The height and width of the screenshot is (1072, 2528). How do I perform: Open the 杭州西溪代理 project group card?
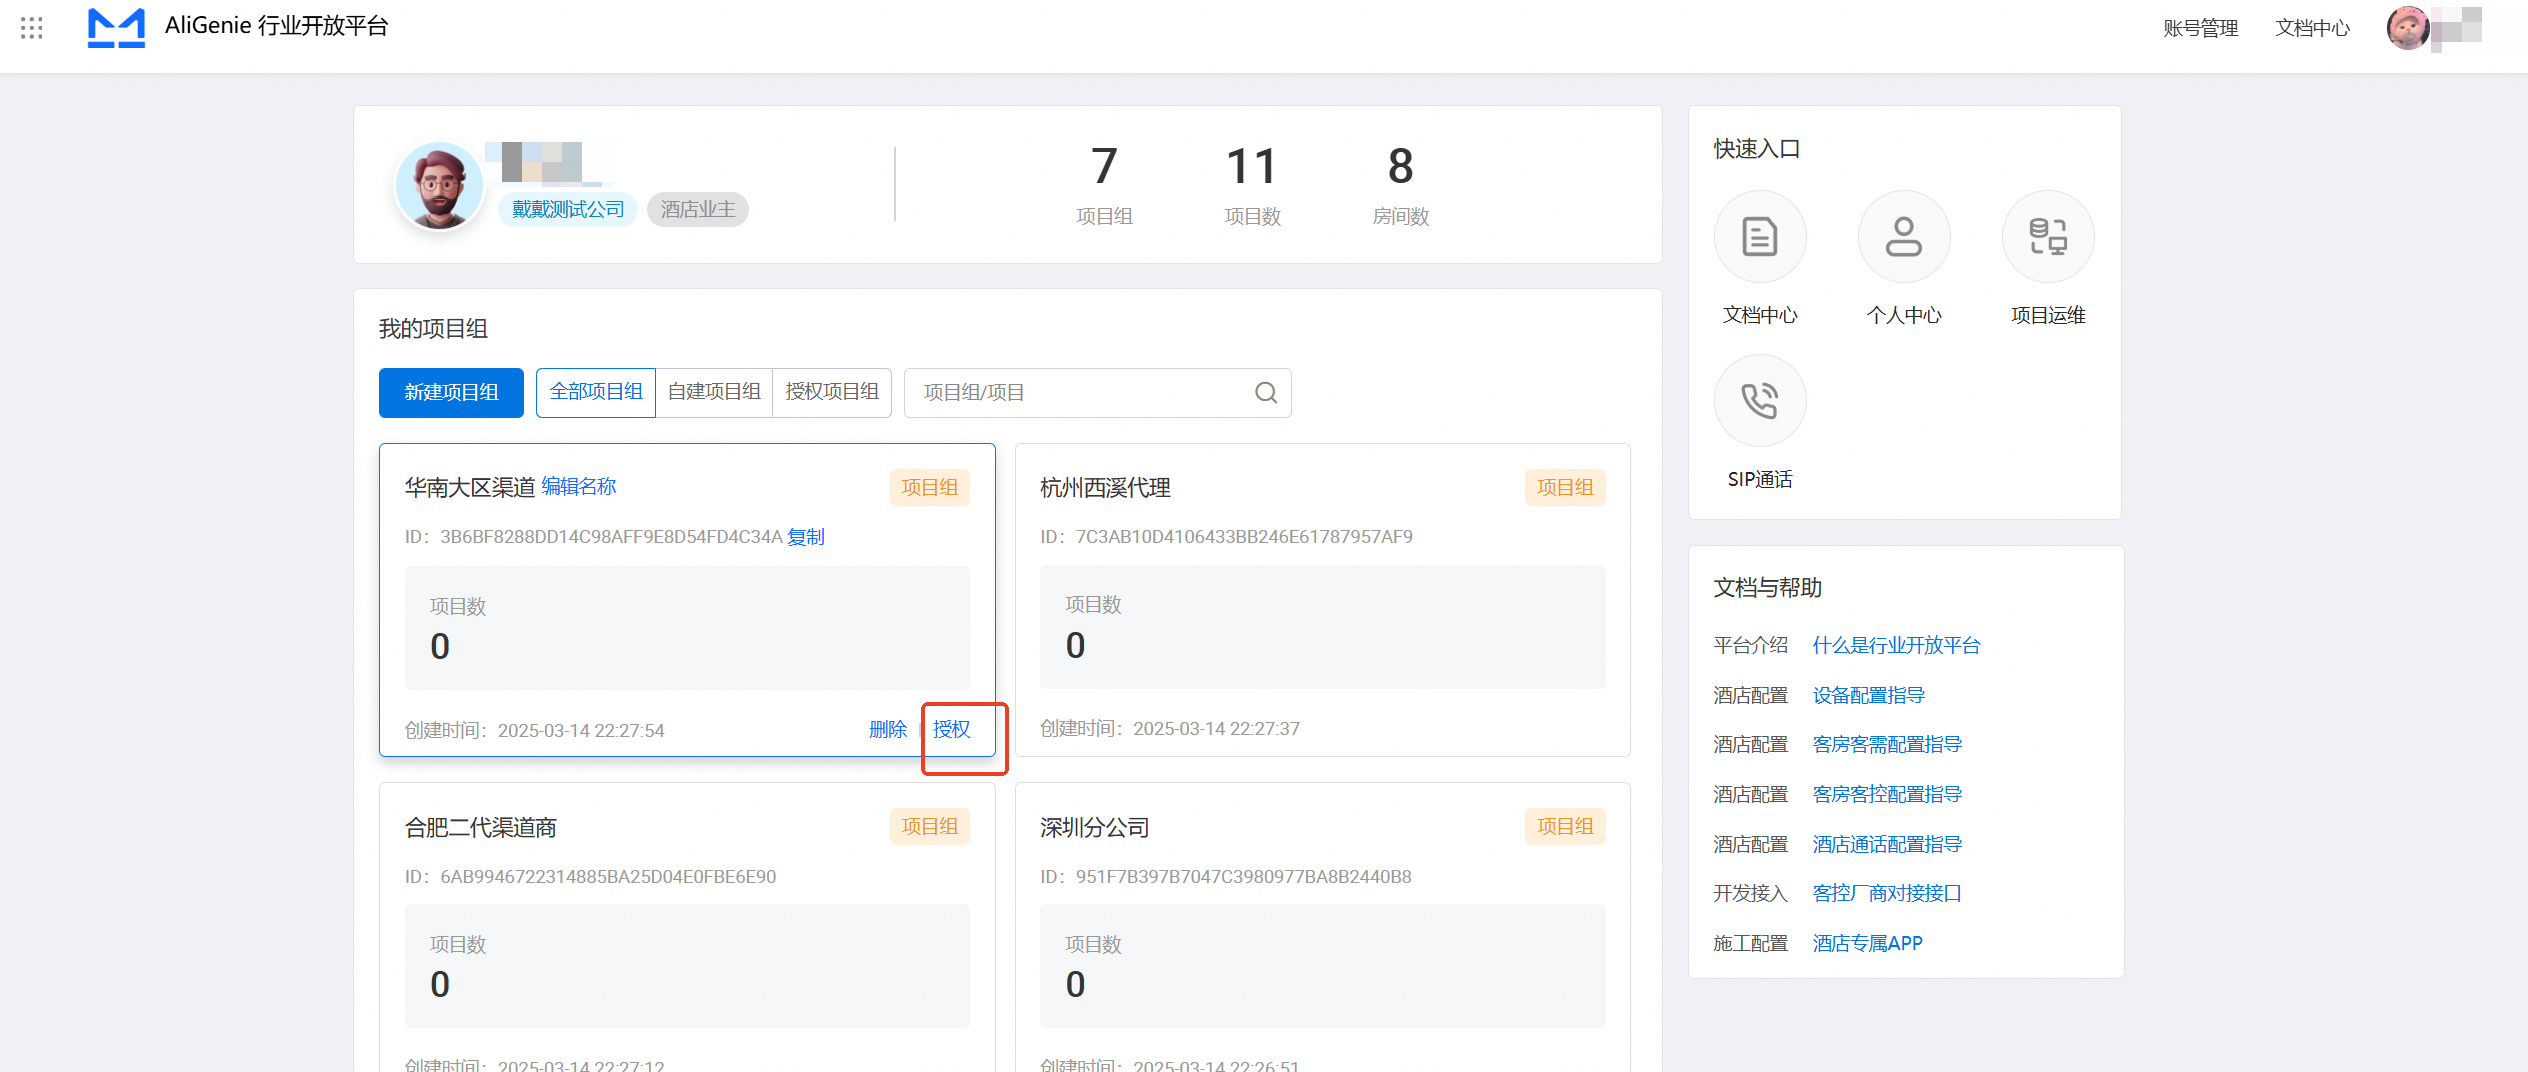[1323, 600]
